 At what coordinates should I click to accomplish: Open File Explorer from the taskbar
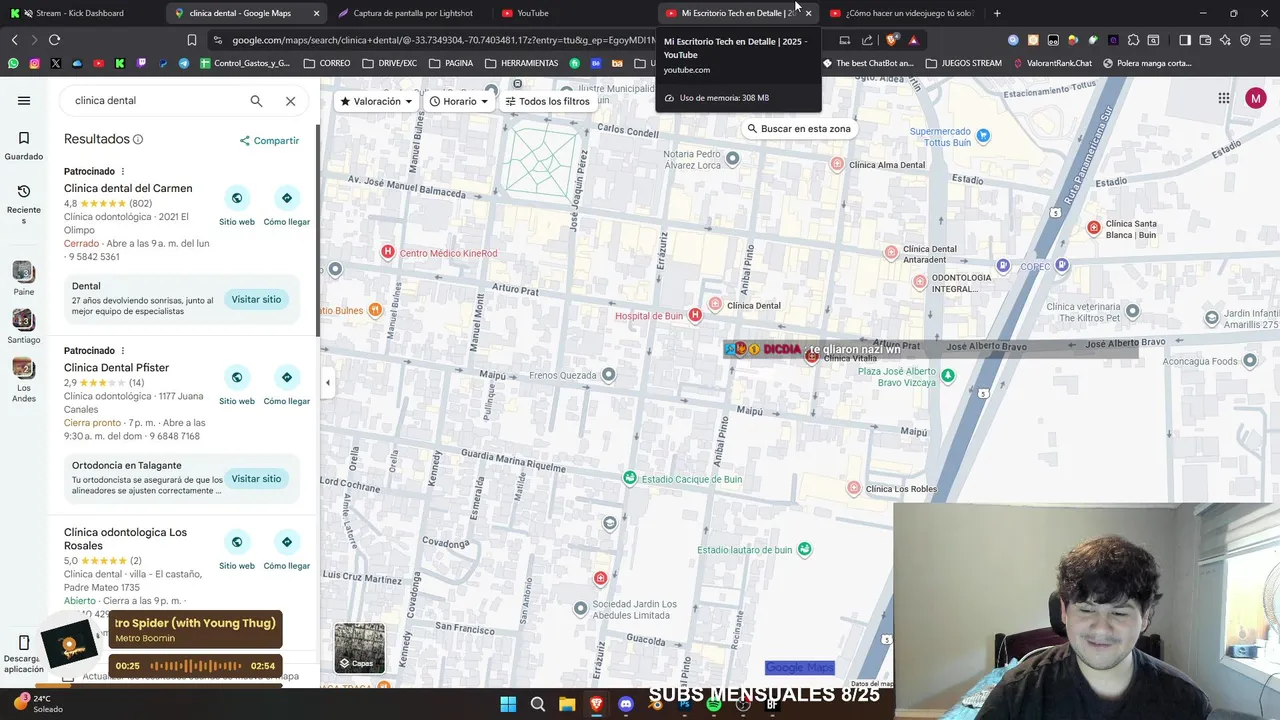pyautogui.click(x=567, y=705)
